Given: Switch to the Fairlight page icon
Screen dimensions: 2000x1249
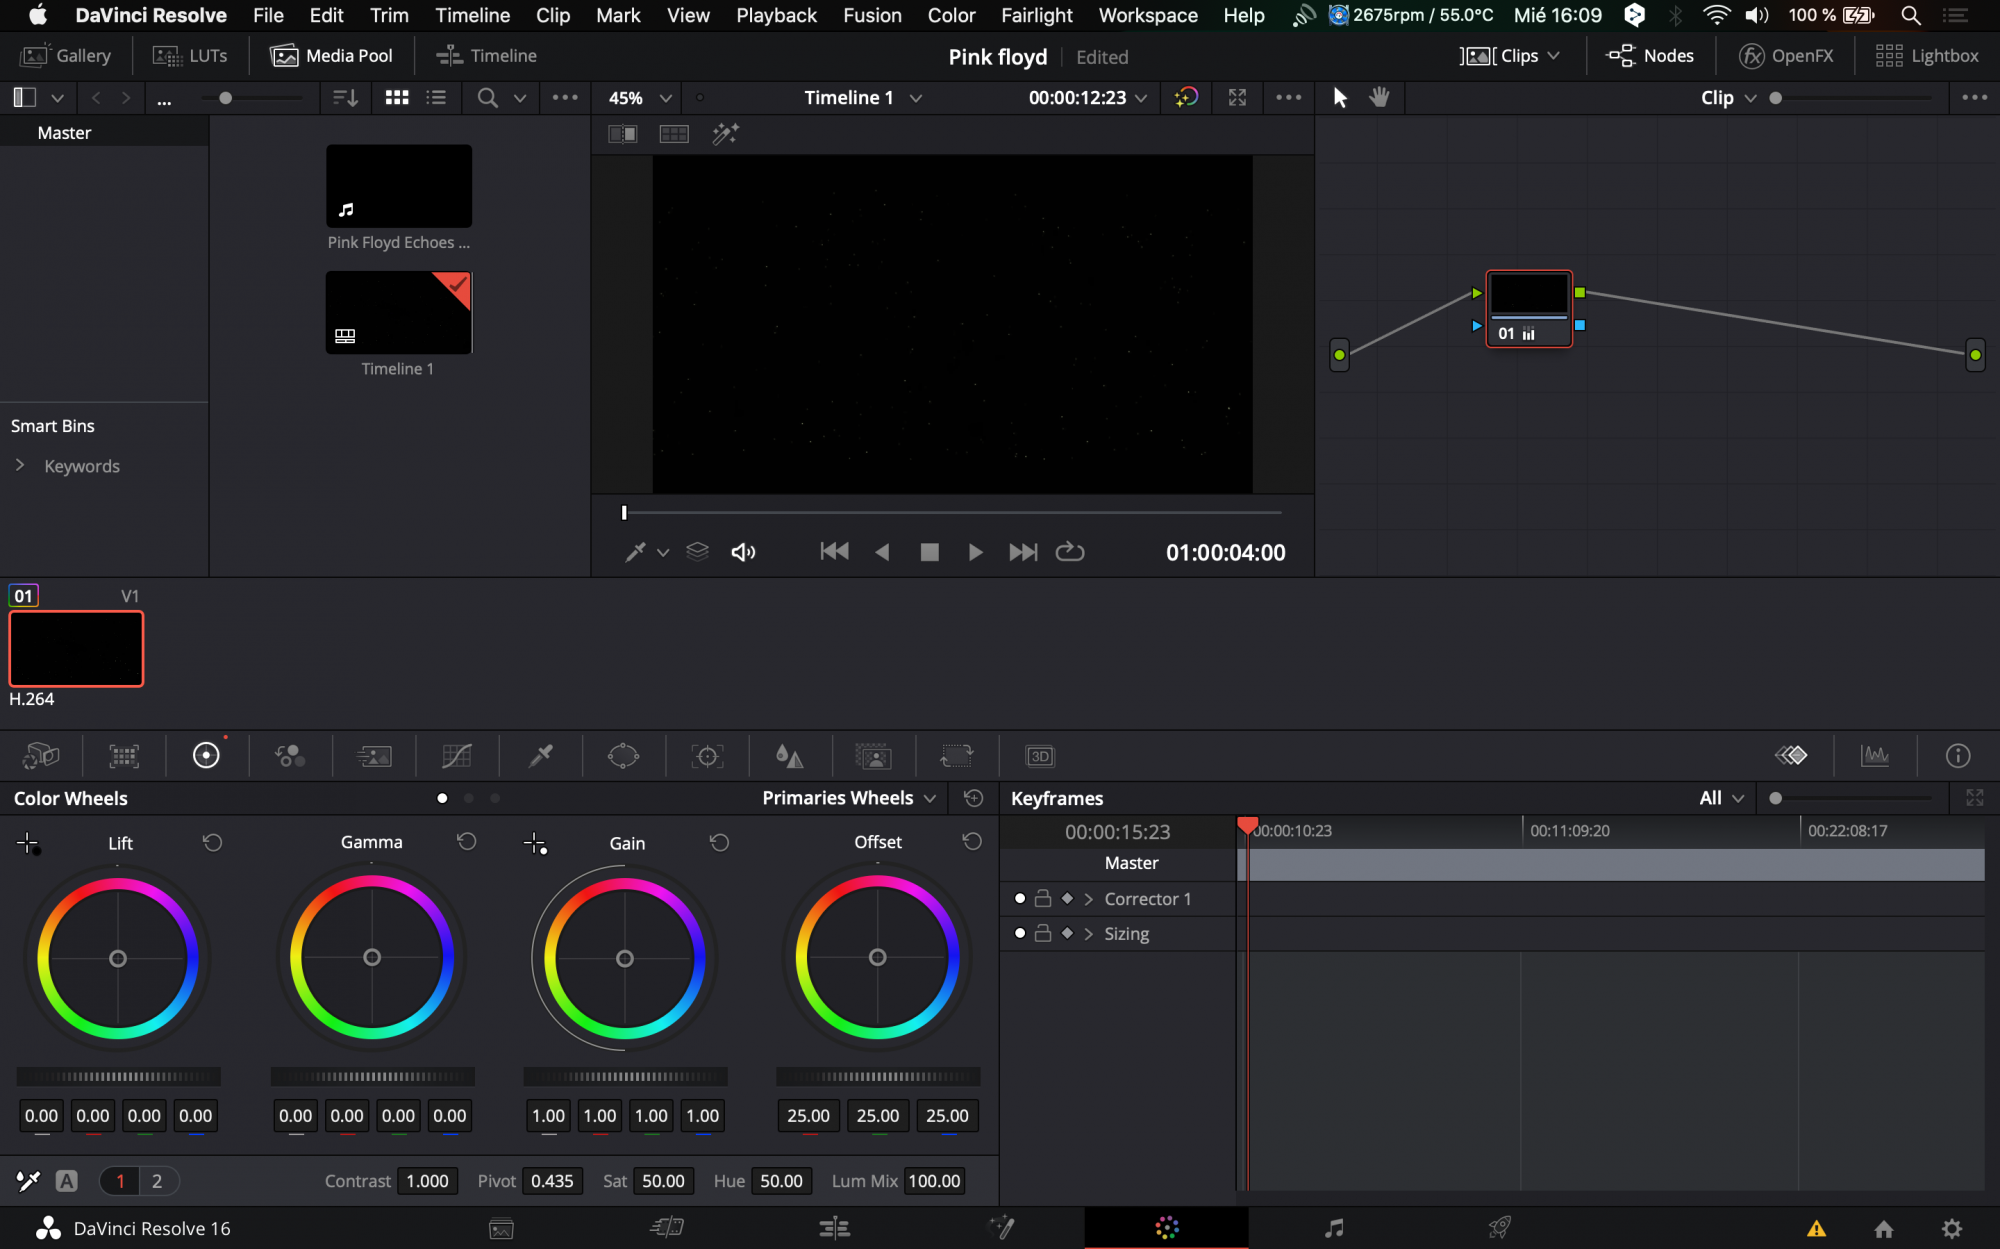Looking at the screenshot, I should (x=1334, y=1228).
